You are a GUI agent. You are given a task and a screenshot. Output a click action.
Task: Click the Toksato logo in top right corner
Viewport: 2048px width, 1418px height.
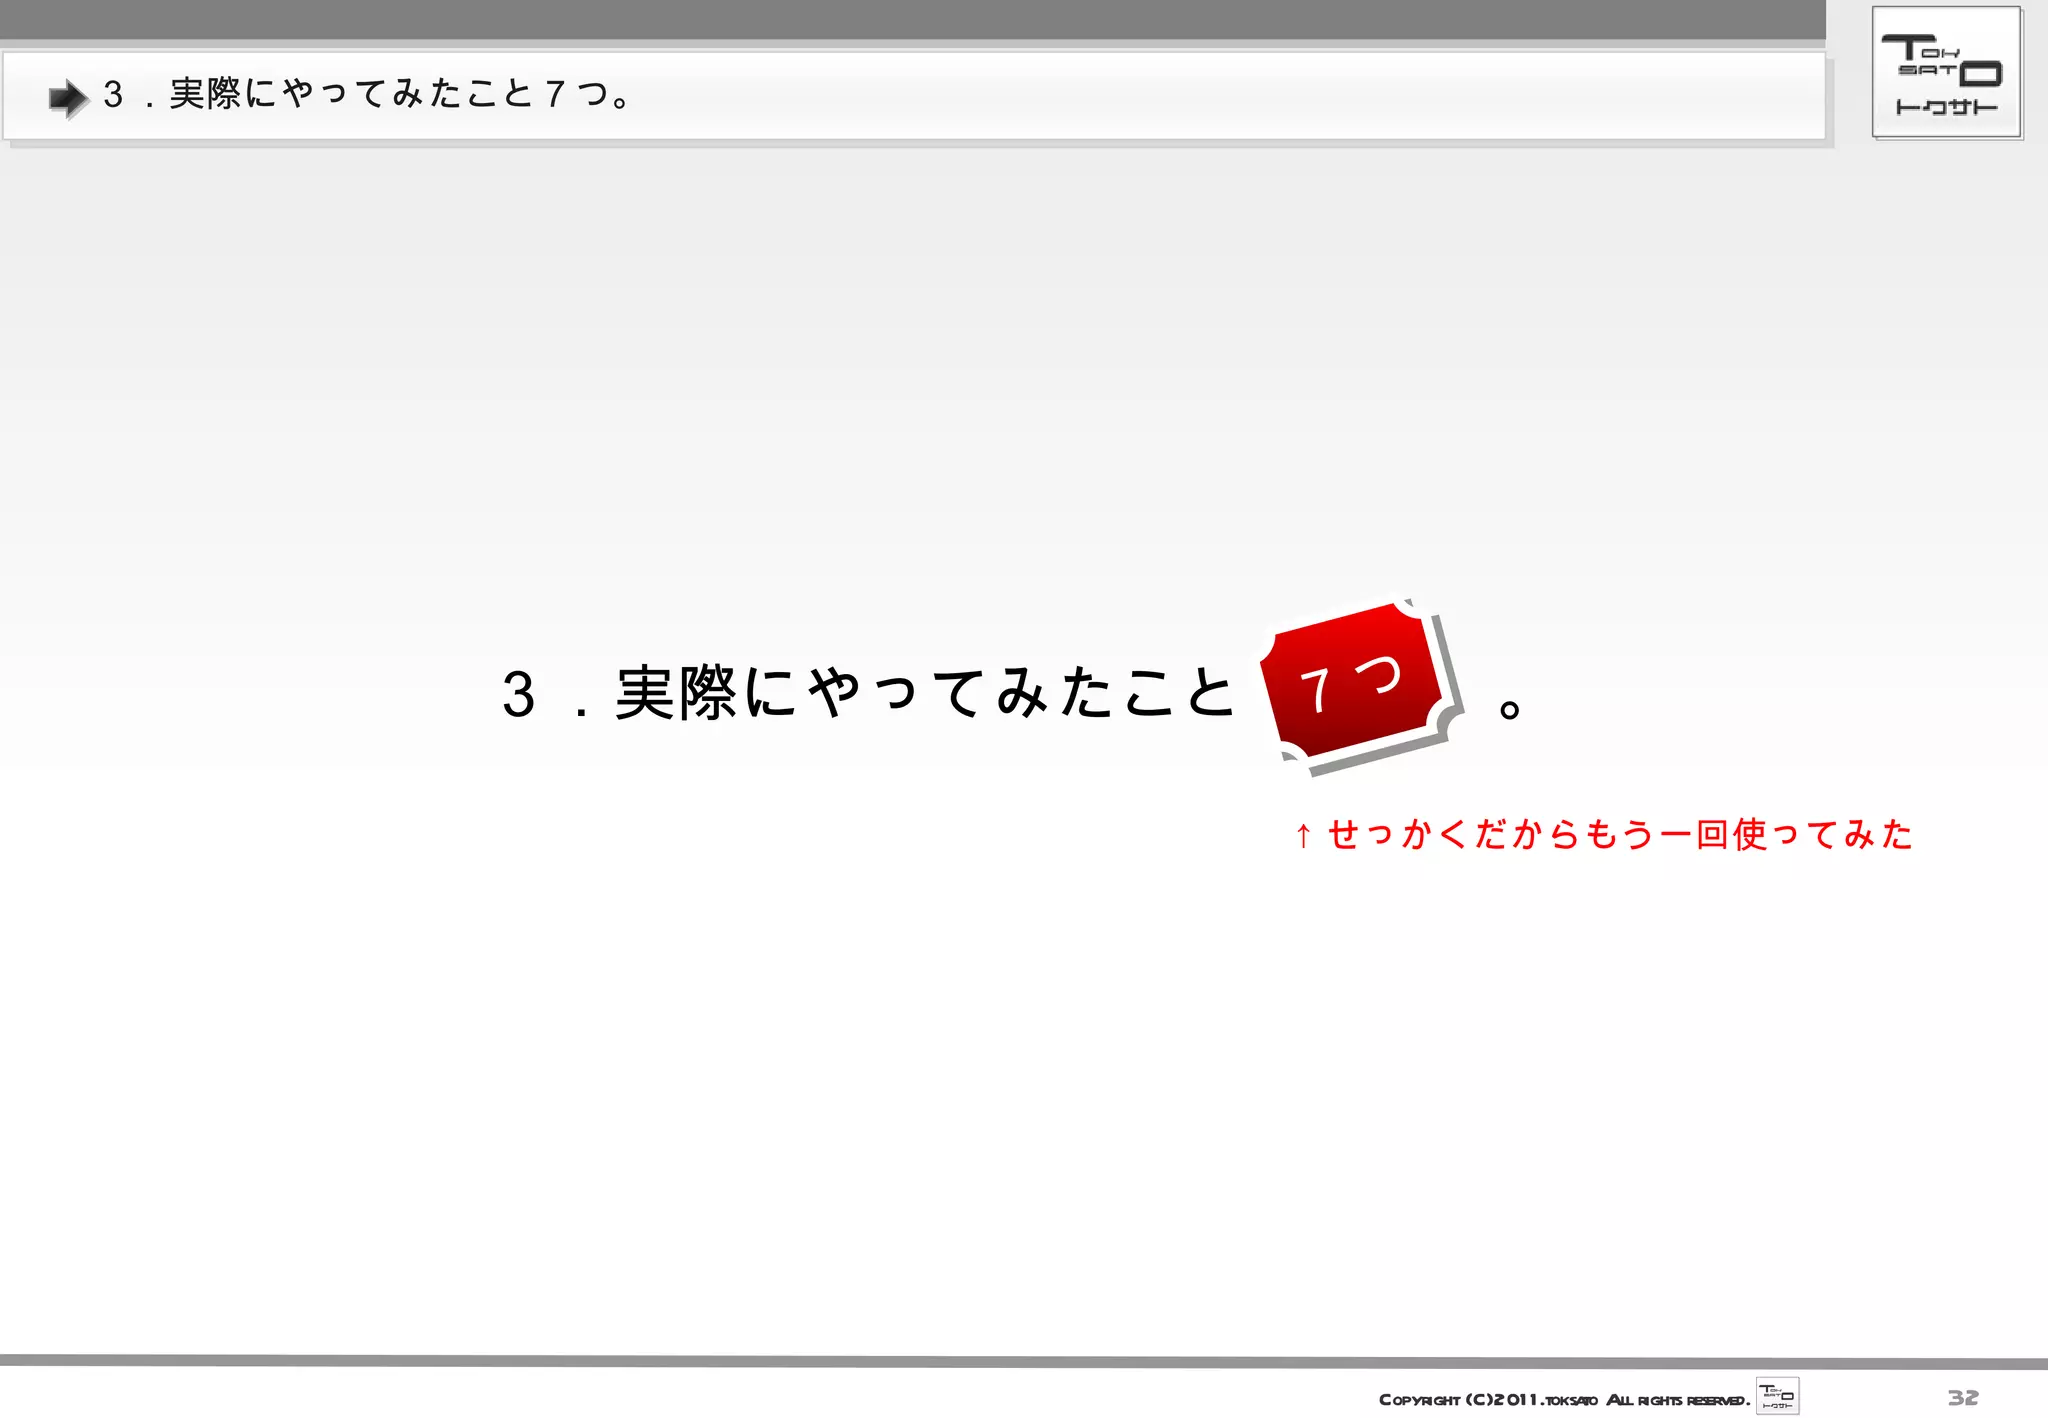[x=1947, y=72]
